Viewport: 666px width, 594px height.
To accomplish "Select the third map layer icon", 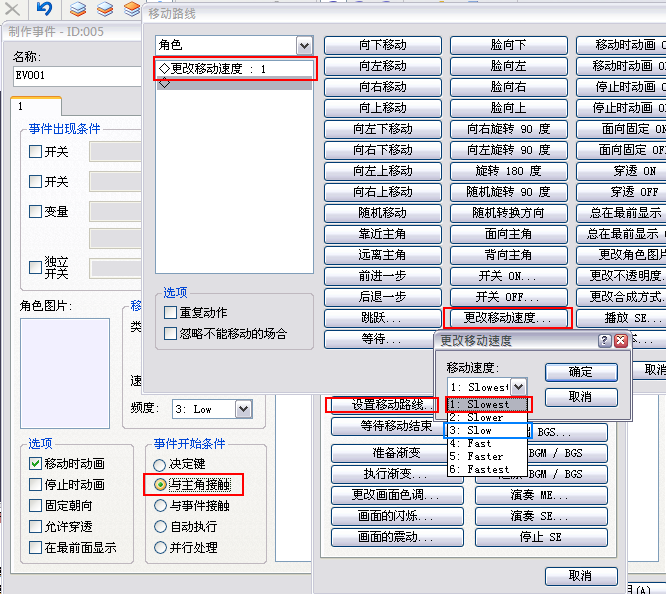I will tap(132, 8).
